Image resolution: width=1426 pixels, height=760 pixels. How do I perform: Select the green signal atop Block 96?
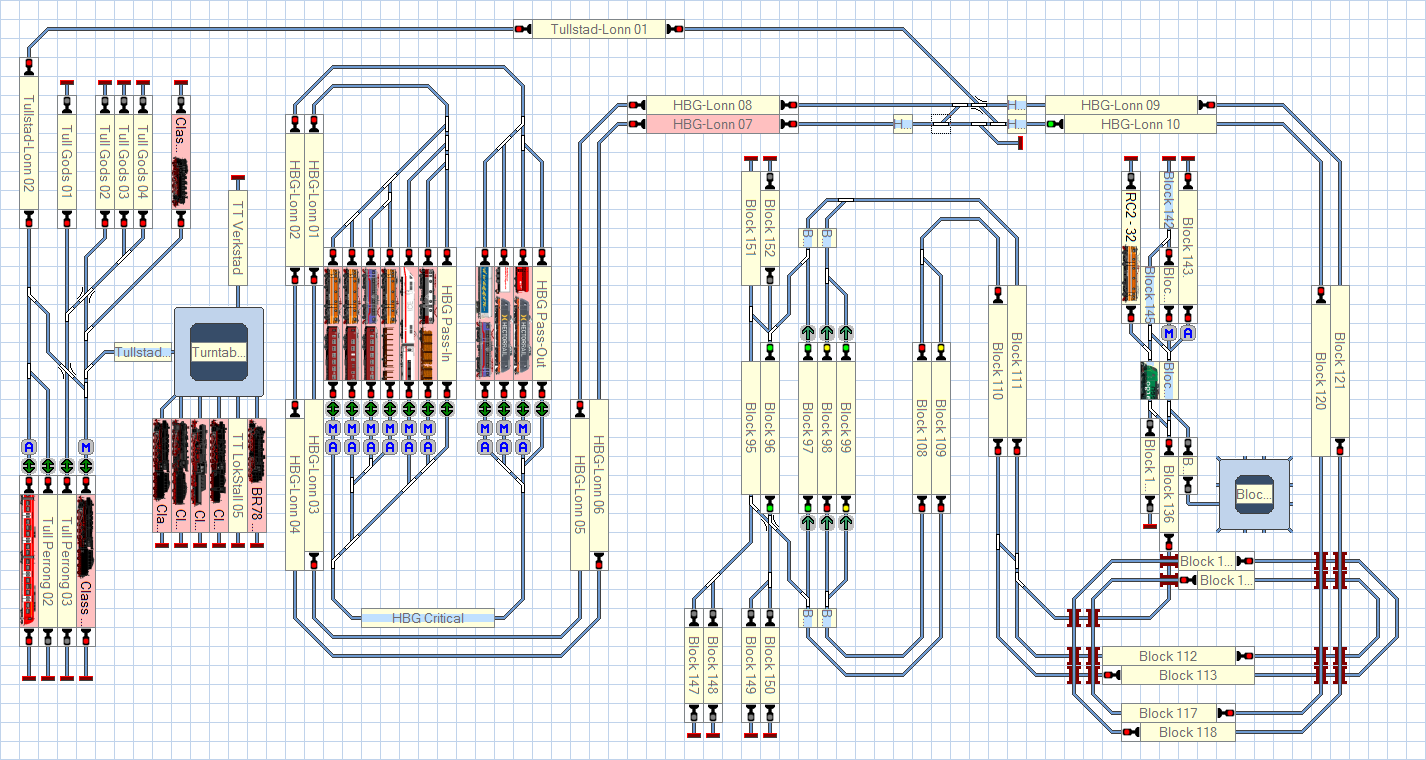770,351
